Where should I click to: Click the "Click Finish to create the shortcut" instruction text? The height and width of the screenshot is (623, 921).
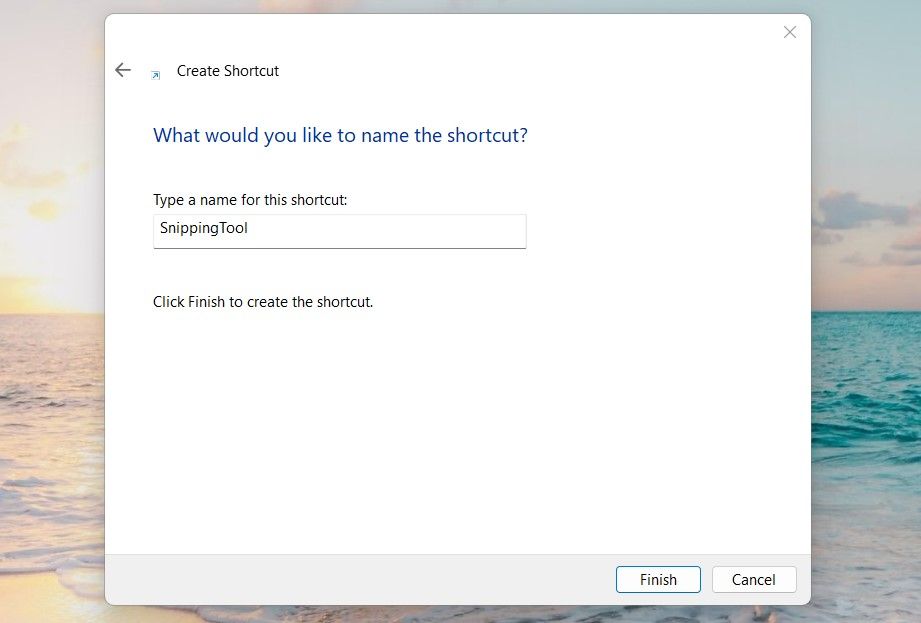263,301
